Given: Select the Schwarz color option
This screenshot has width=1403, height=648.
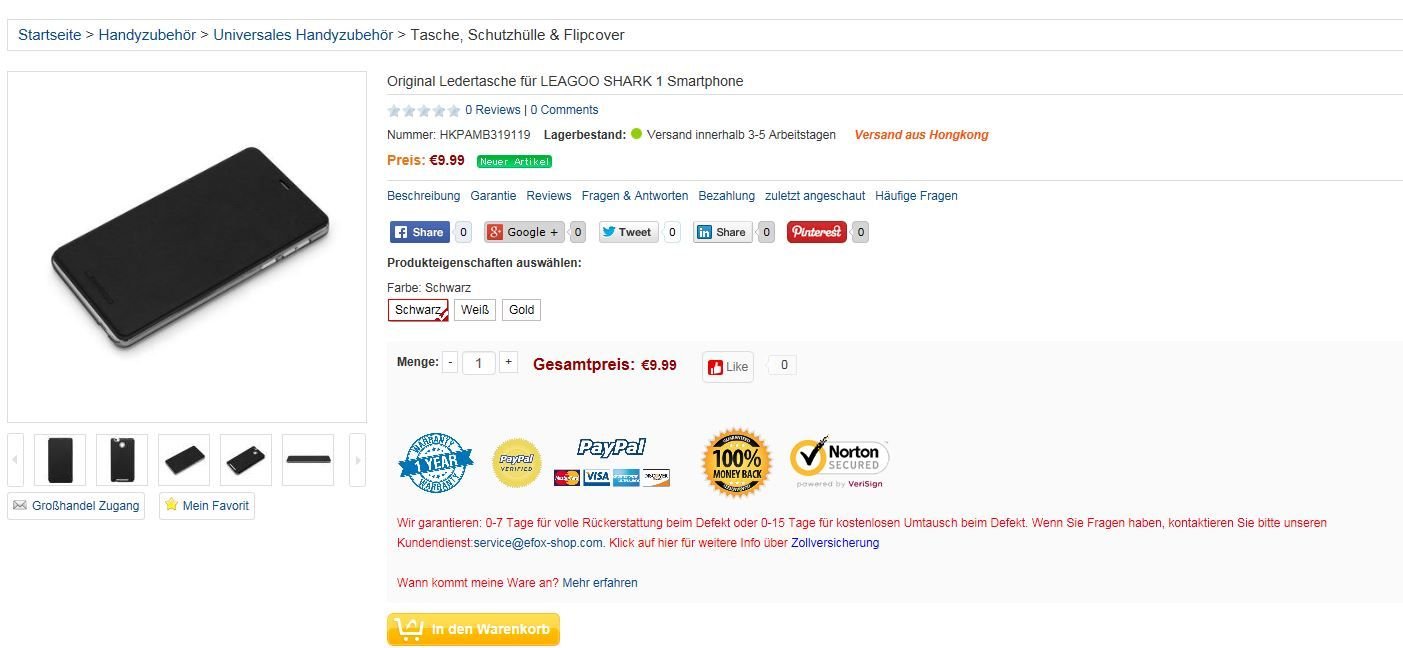Looking at the screenshot, I should (418, 310).
